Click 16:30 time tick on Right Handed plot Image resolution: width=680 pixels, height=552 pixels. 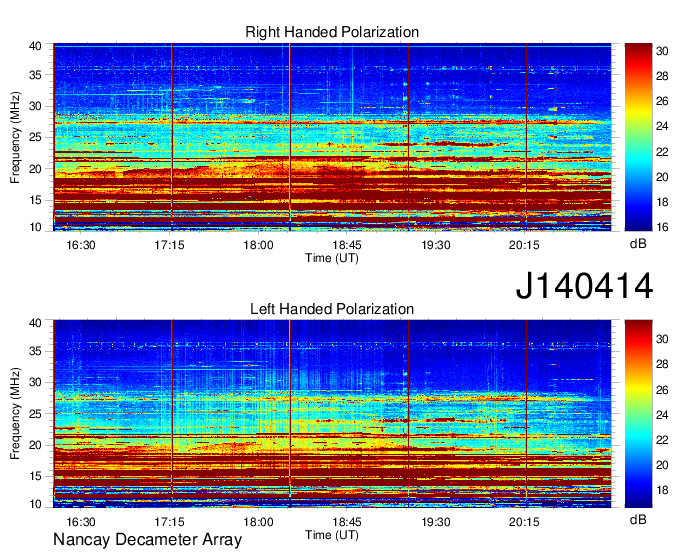81,245
